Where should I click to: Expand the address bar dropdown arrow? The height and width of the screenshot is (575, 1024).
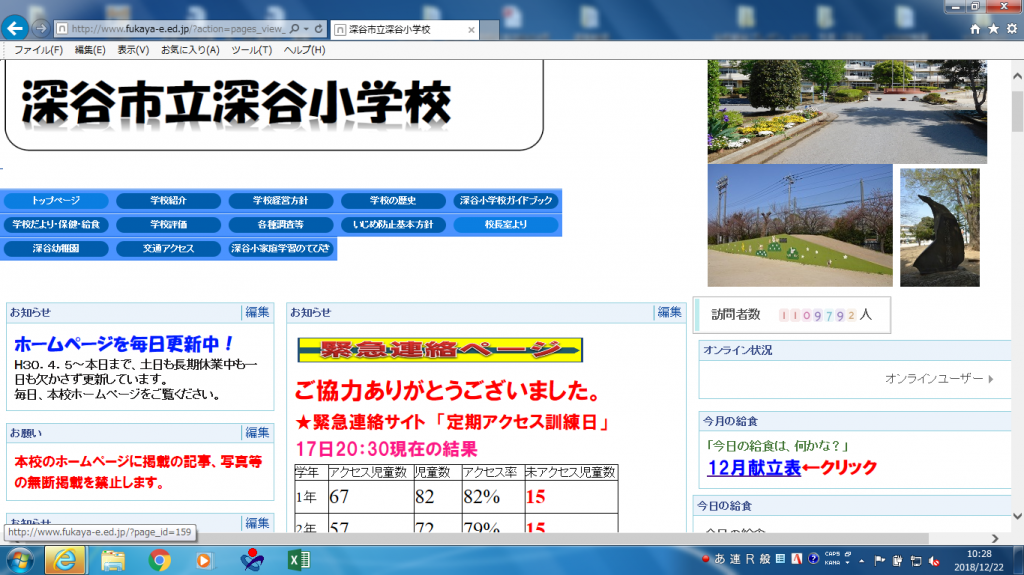click(306, 29)
